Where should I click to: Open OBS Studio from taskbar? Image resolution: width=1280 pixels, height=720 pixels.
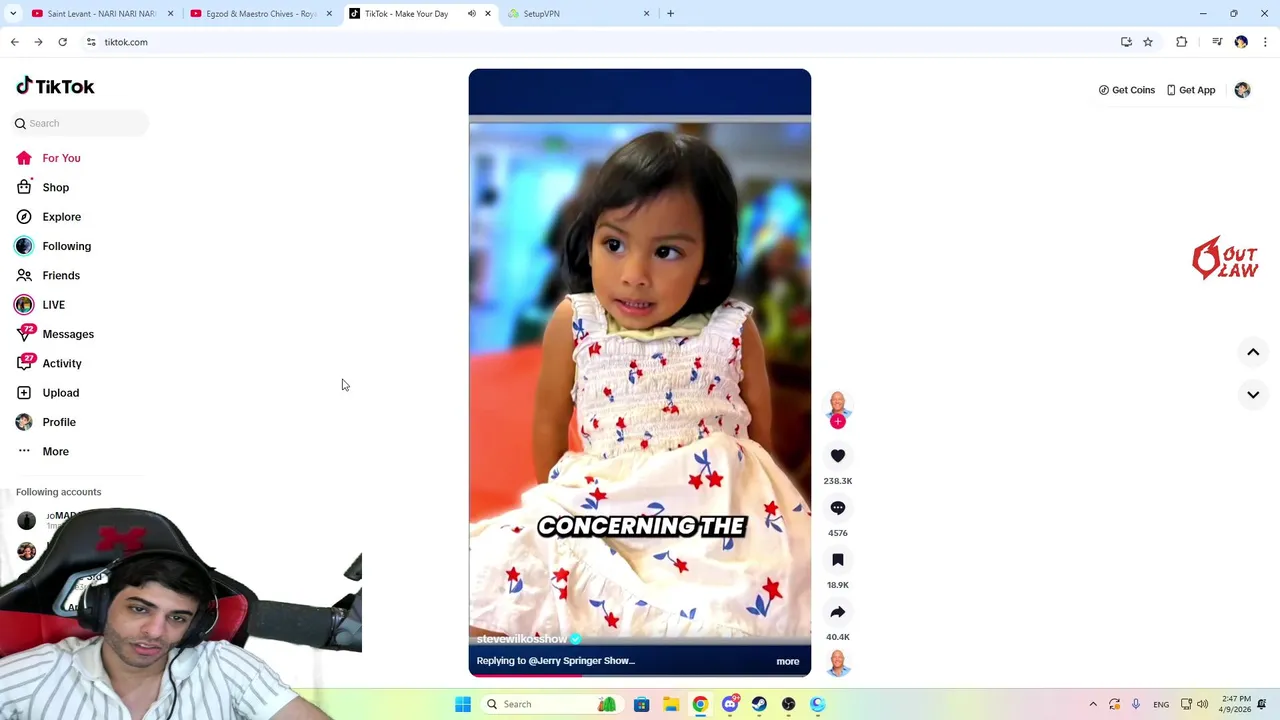789,704
